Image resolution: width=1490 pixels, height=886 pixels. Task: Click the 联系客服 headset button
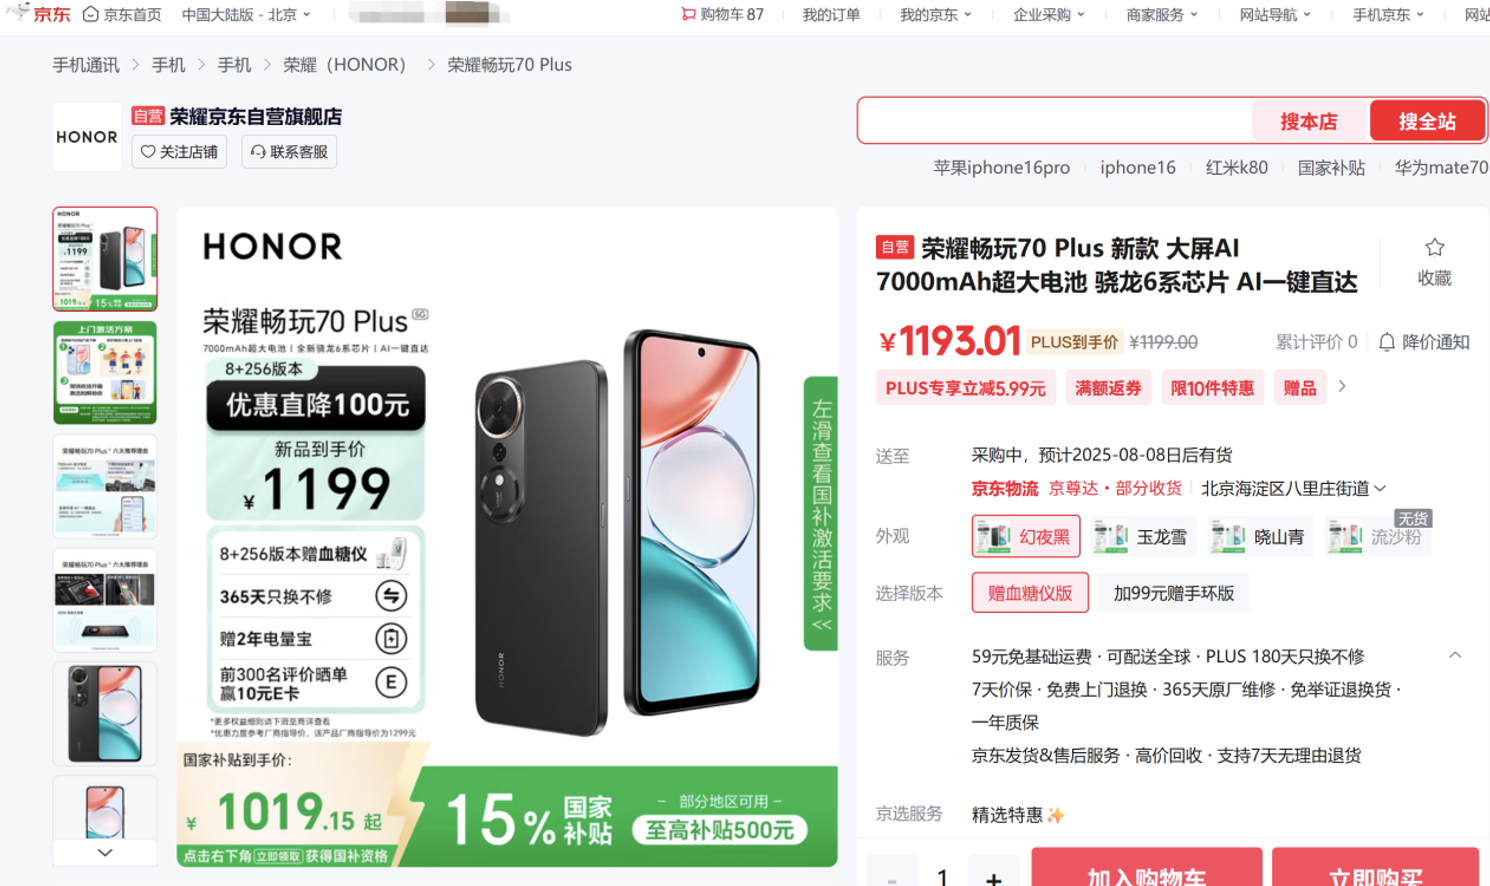tap(289, 152)
